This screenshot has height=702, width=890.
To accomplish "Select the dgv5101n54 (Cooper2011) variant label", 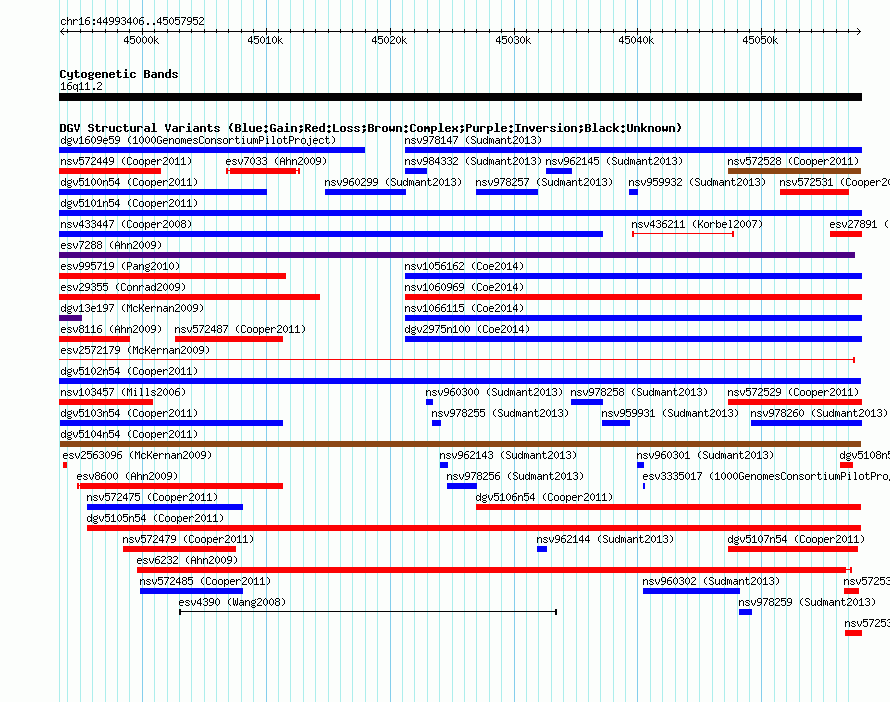I will pos(129,203).
